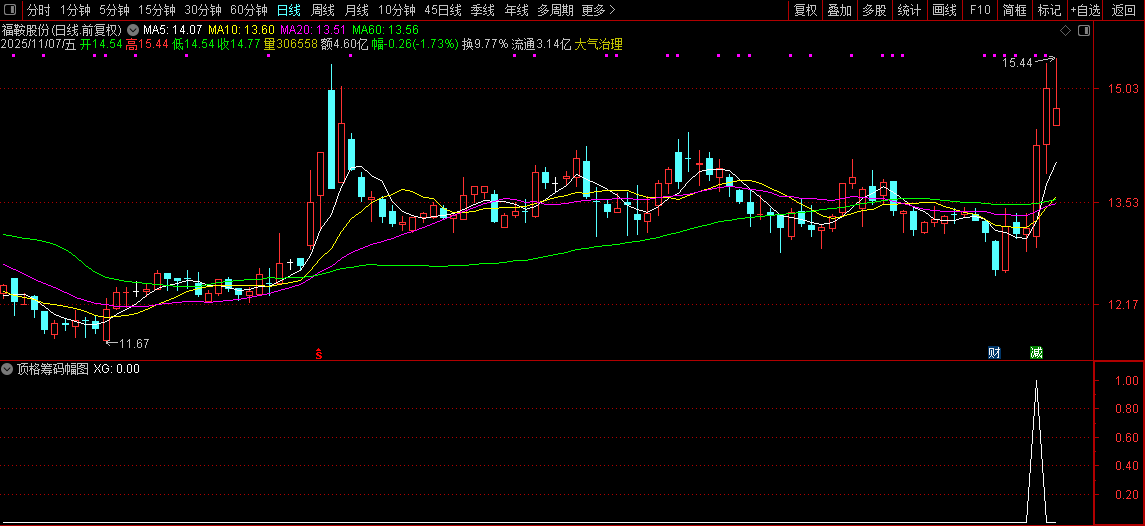1145x526 pixels.
Task: Open F10 company information
Action: pyautogui.click(x=980, y=10)
